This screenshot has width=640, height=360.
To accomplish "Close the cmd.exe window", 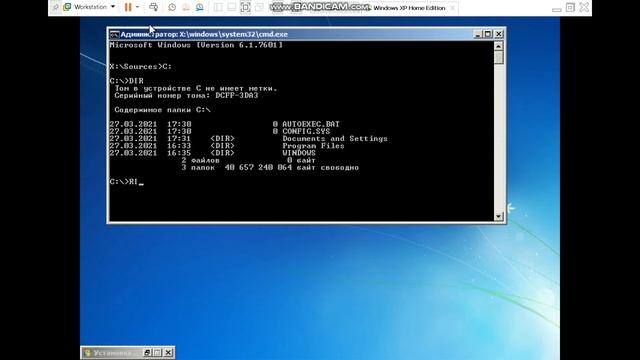I will pos(499,34).
